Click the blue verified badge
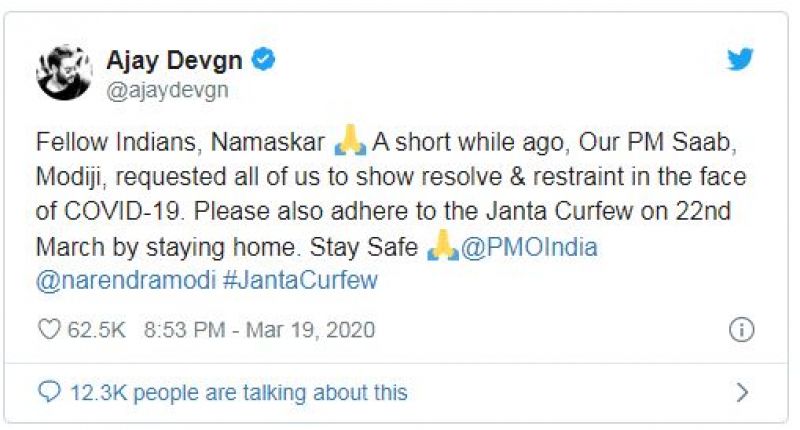Screen dimensions: 800x430 (264, 60)
